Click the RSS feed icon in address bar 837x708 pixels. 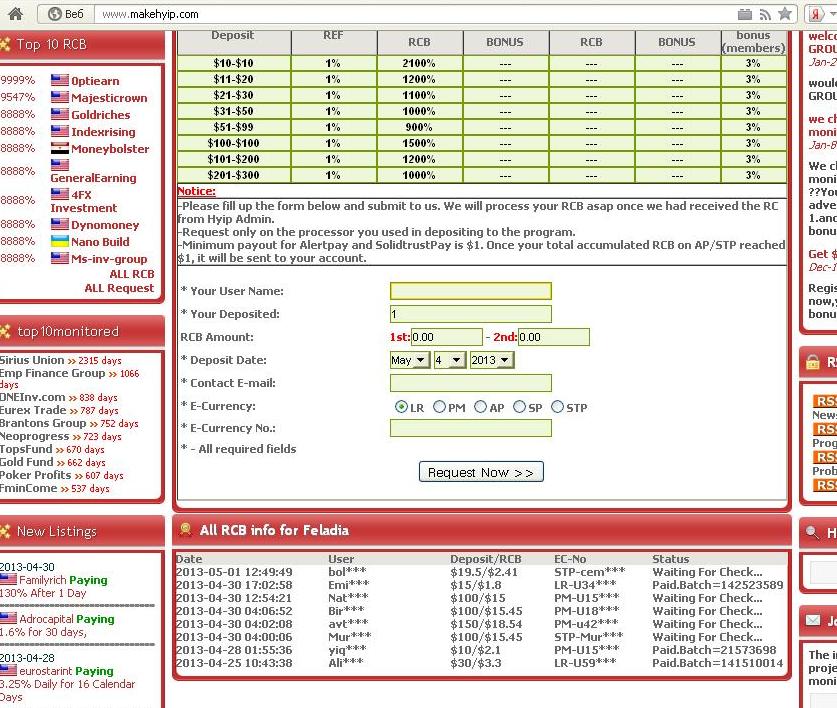[765, 14]
